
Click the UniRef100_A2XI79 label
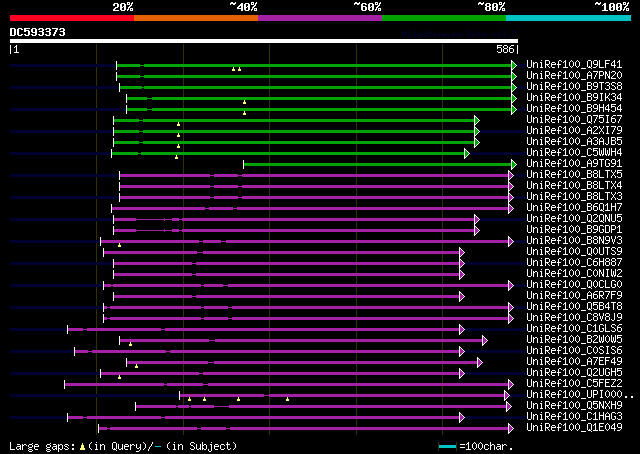point(574,131)
